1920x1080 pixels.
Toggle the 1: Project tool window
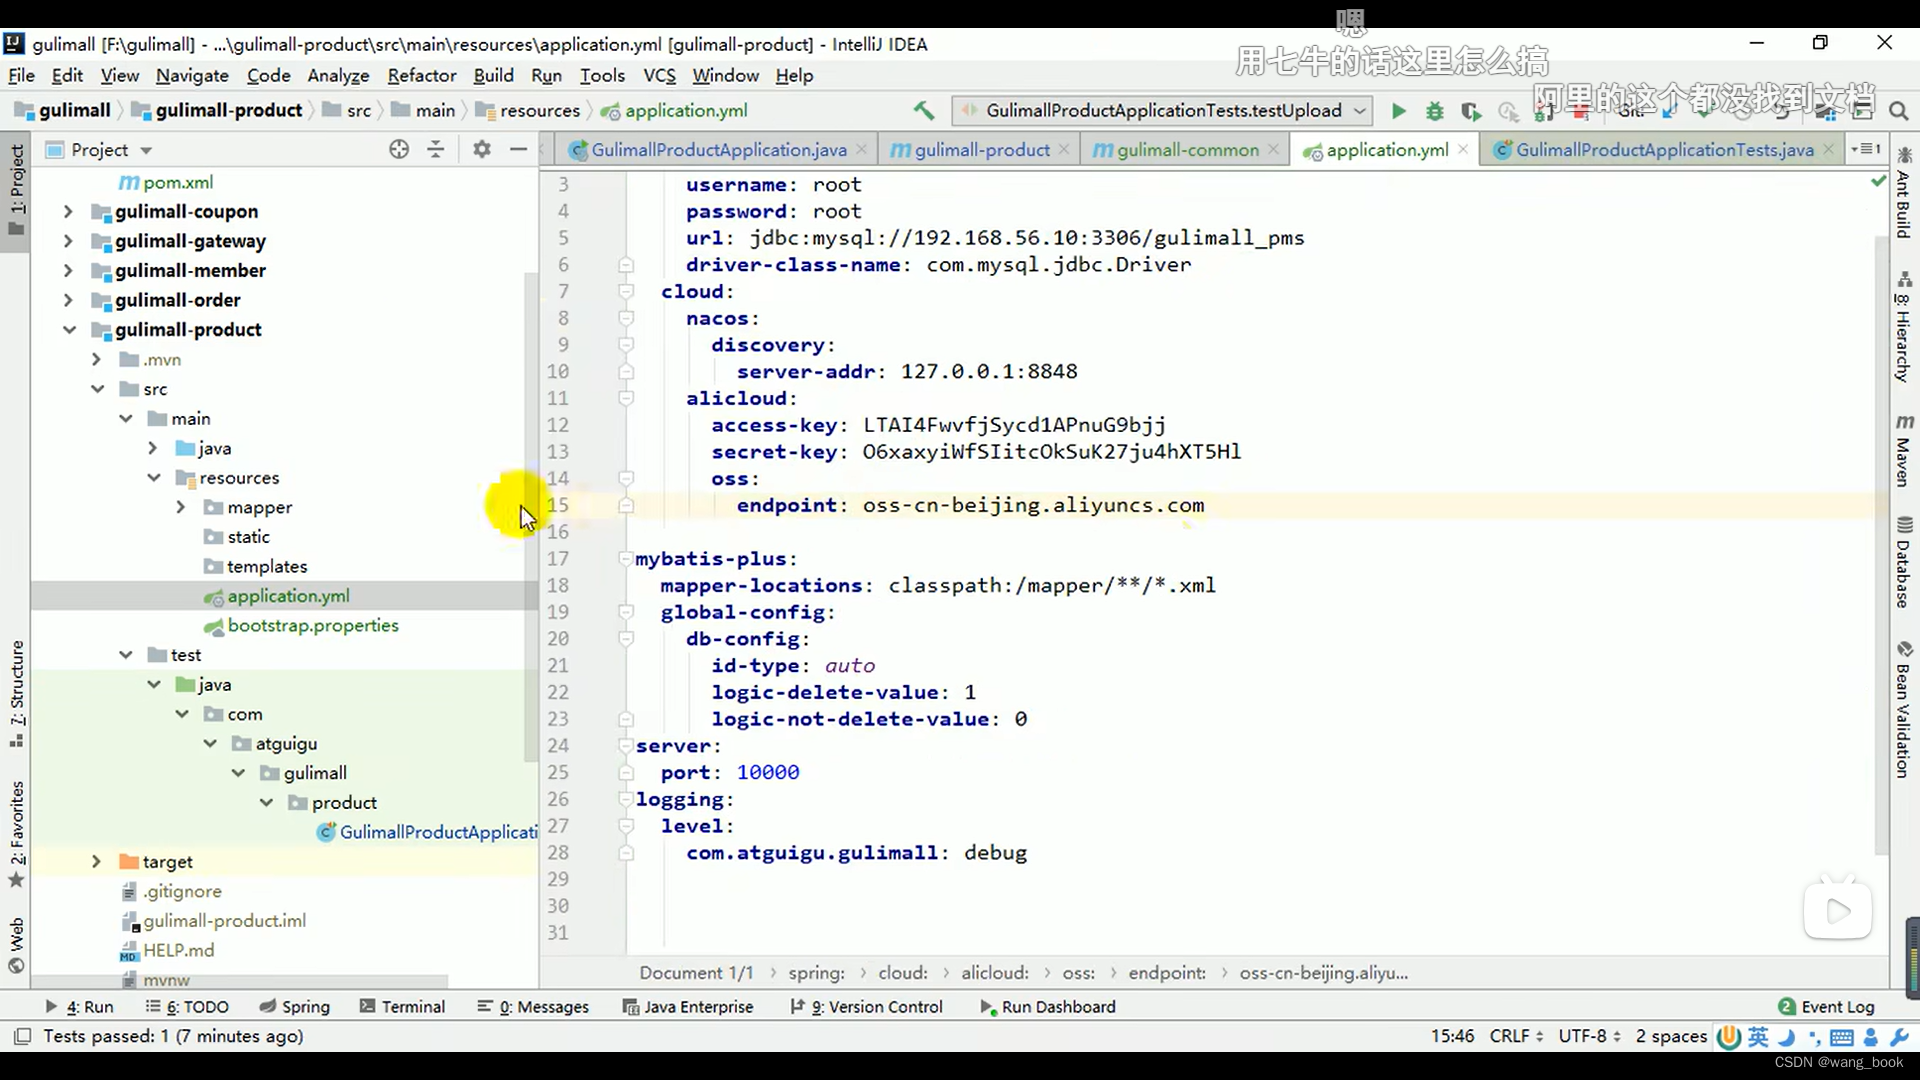click(16, 190)
